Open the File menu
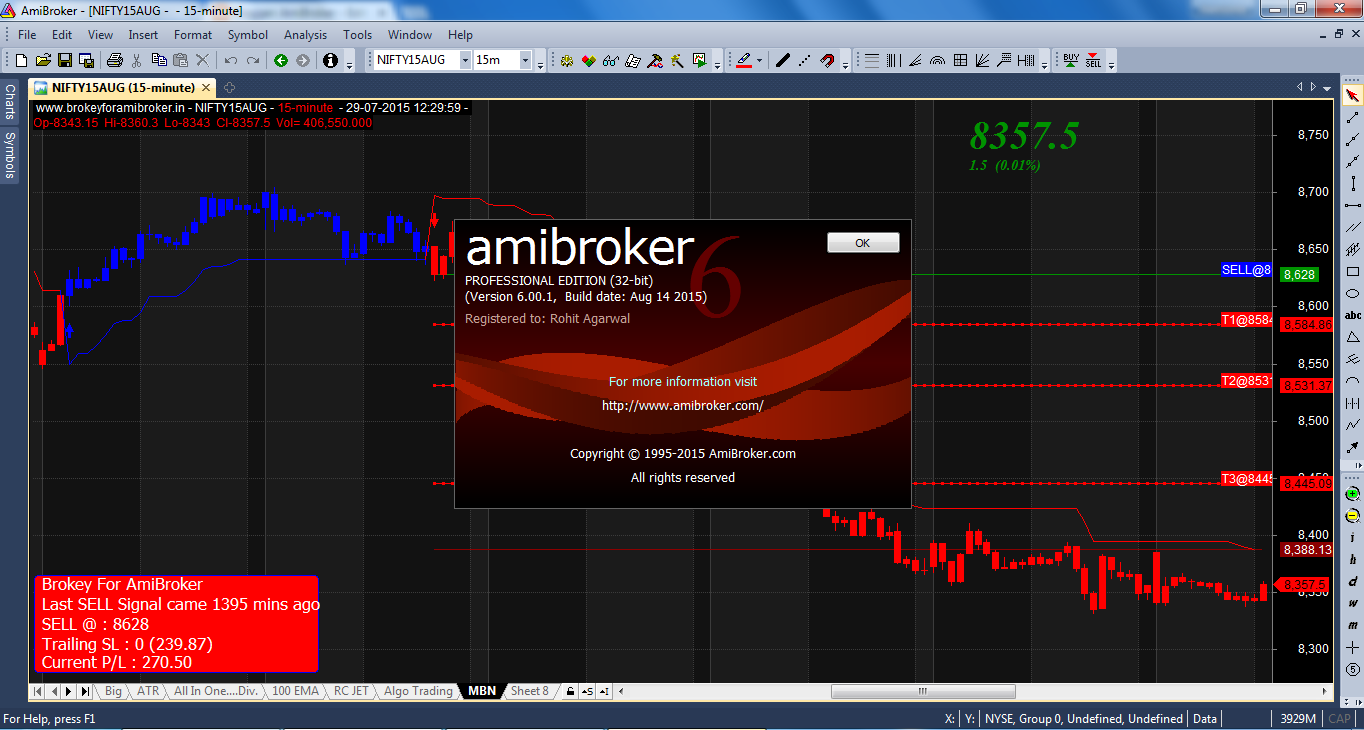1364x730 pixels. (x=27, y=34)
